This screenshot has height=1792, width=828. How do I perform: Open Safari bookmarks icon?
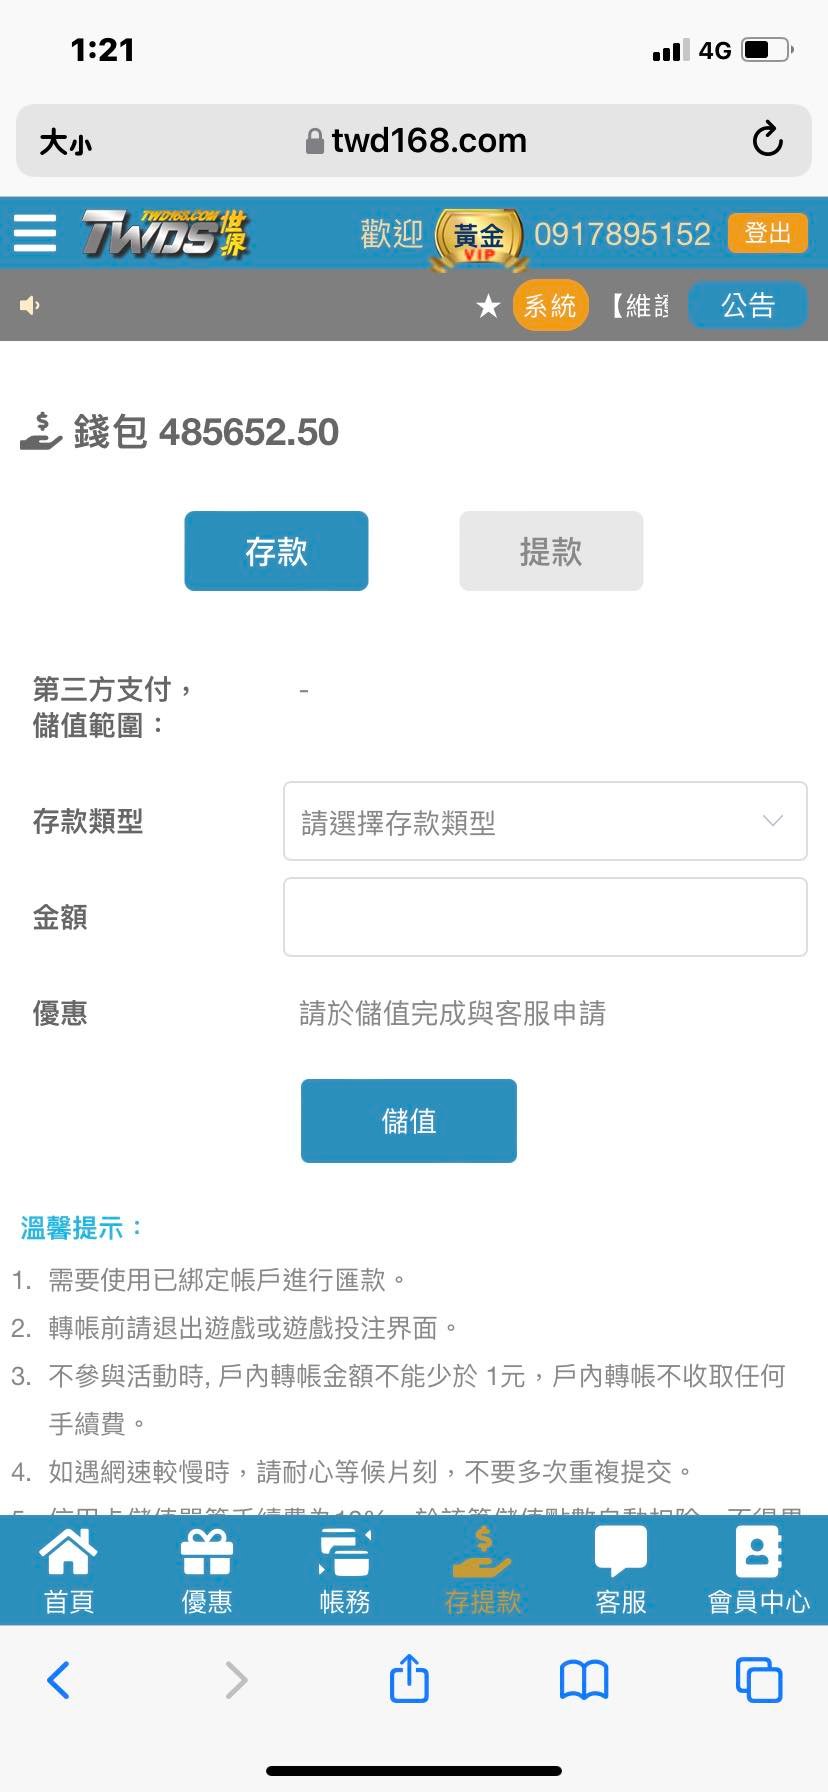click(584, 1680)
